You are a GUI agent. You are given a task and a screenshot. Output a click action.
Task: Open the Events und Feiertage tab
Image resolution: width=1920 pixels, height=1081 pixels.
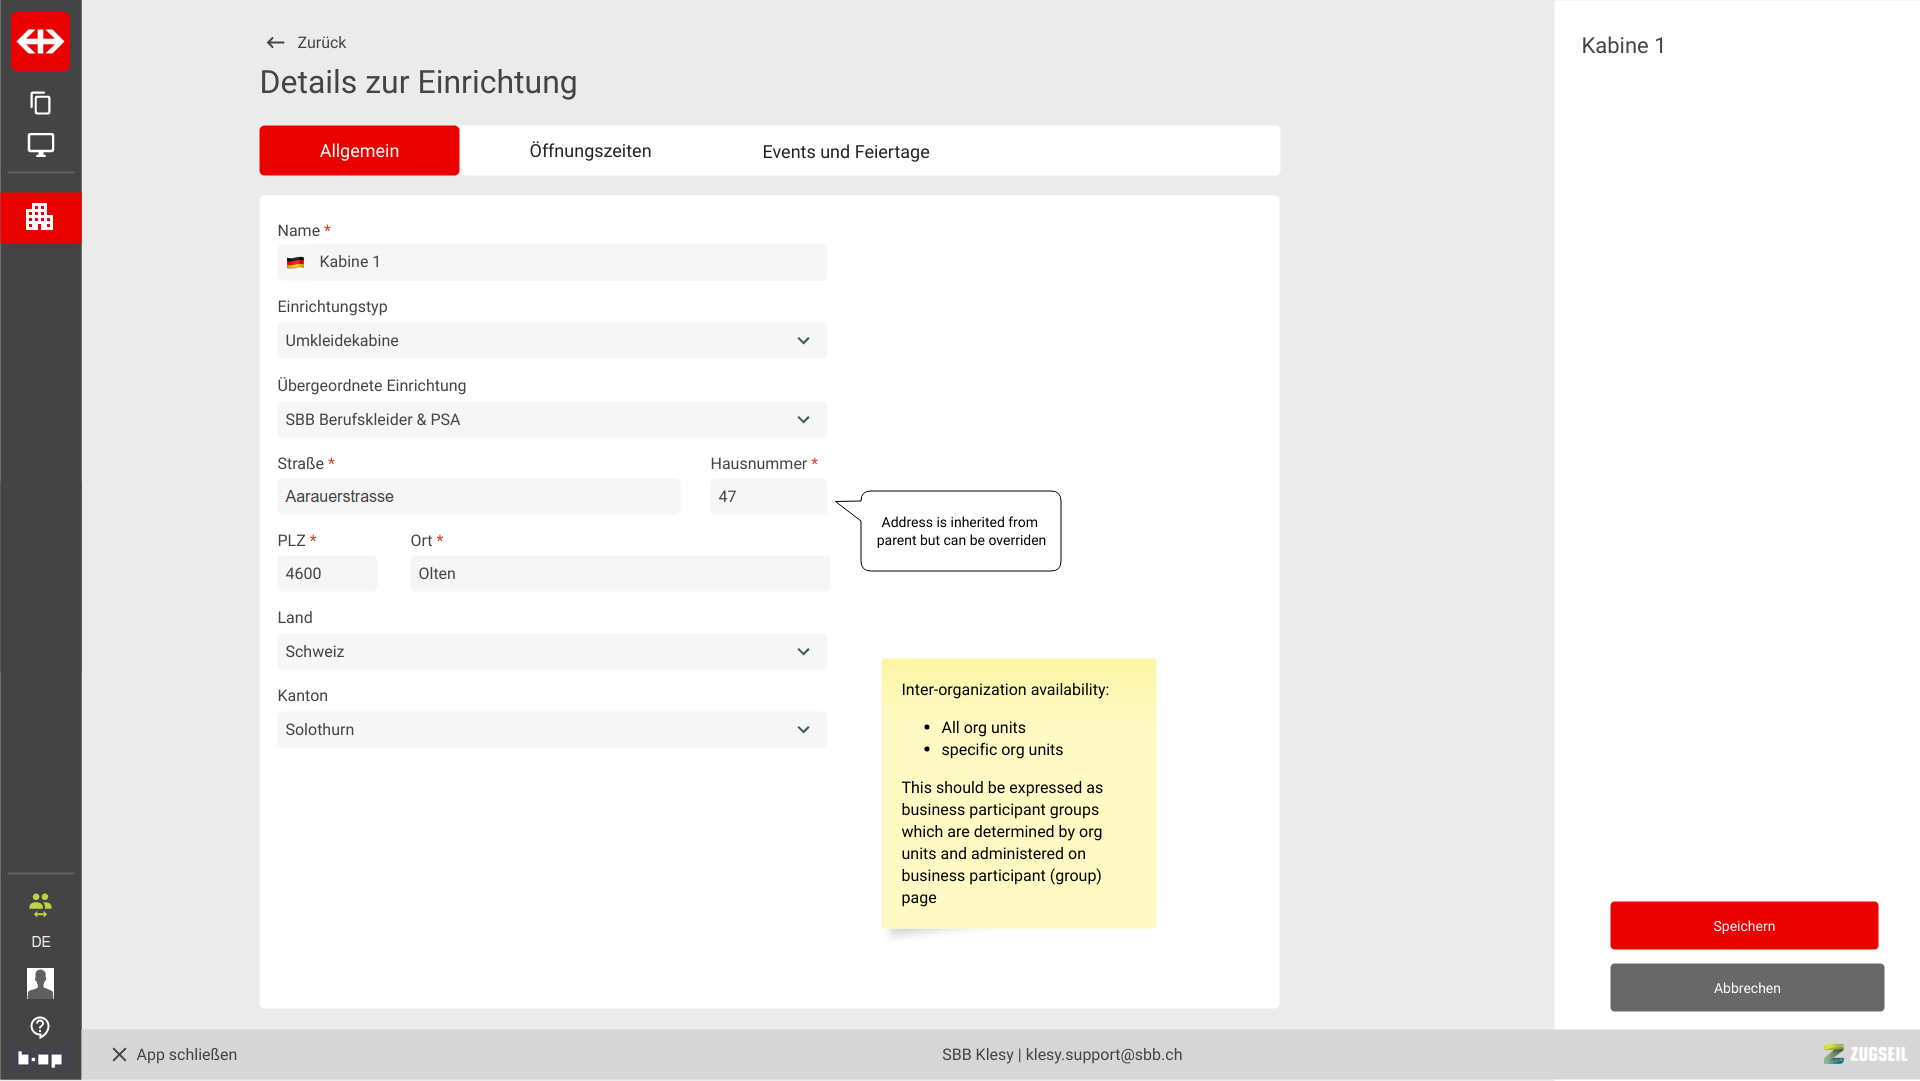click(x=845, y=152)
